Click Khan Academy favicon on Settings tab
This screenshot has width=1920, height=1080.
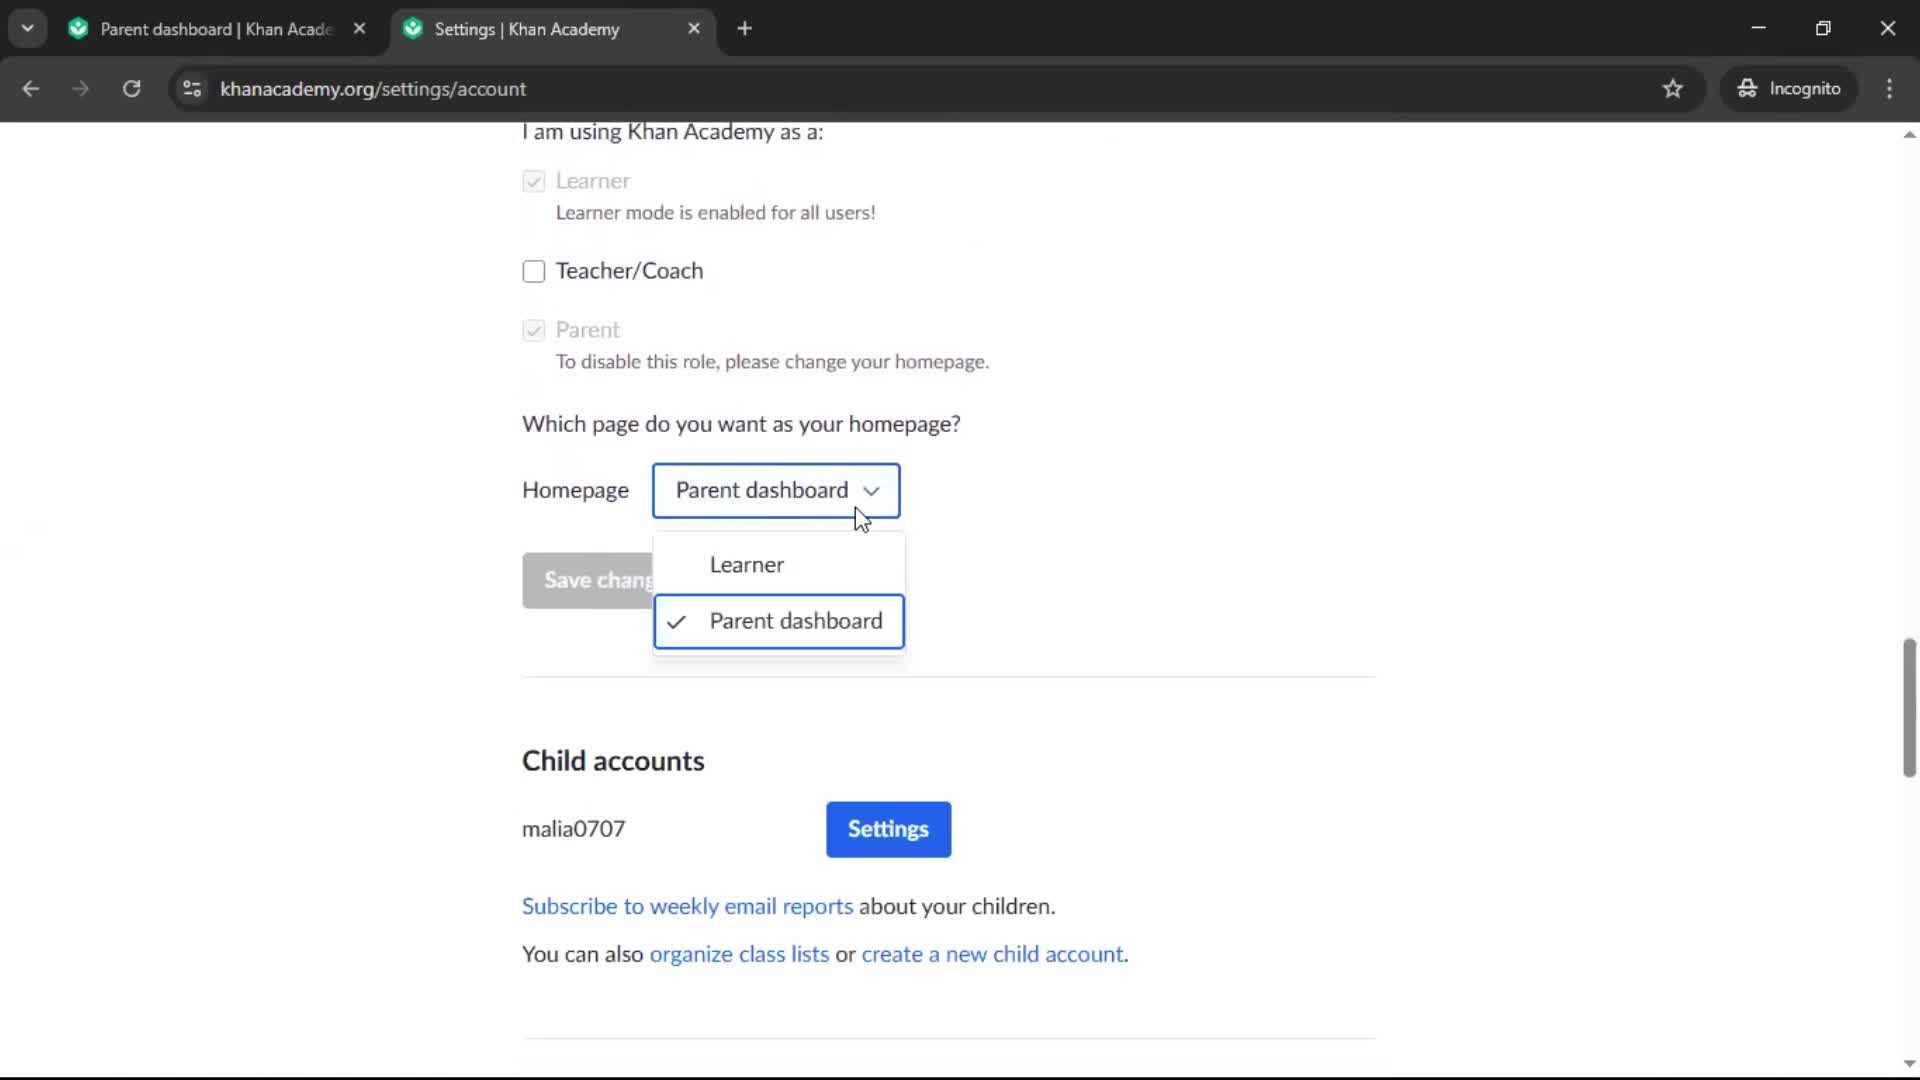point(413,29)
